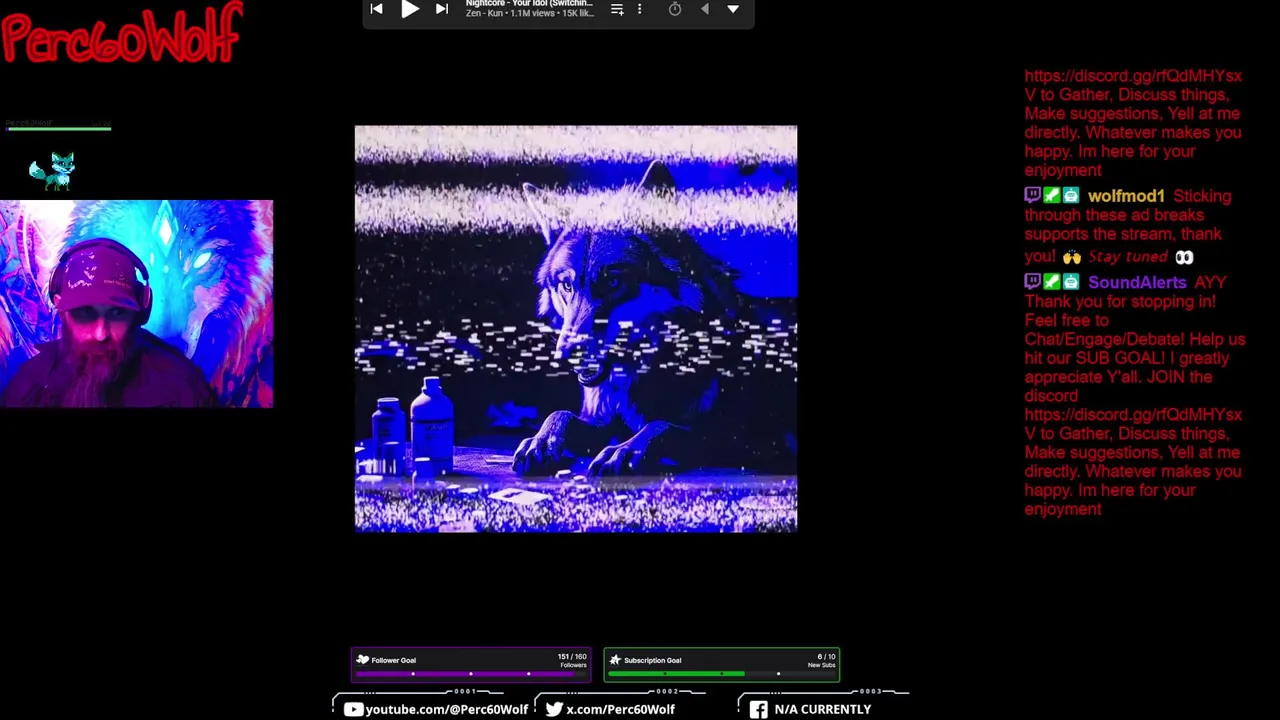Screen dimensions: 1280x720
Task: Open the add-to-queue playlist icon
Action: click(617, 9)
